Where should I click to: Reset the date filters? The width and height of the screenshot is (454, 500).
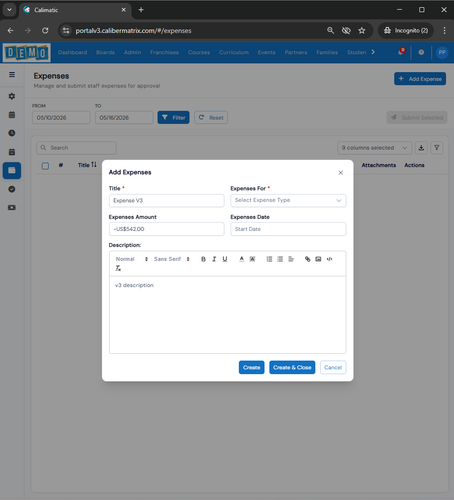click(211, 117)
